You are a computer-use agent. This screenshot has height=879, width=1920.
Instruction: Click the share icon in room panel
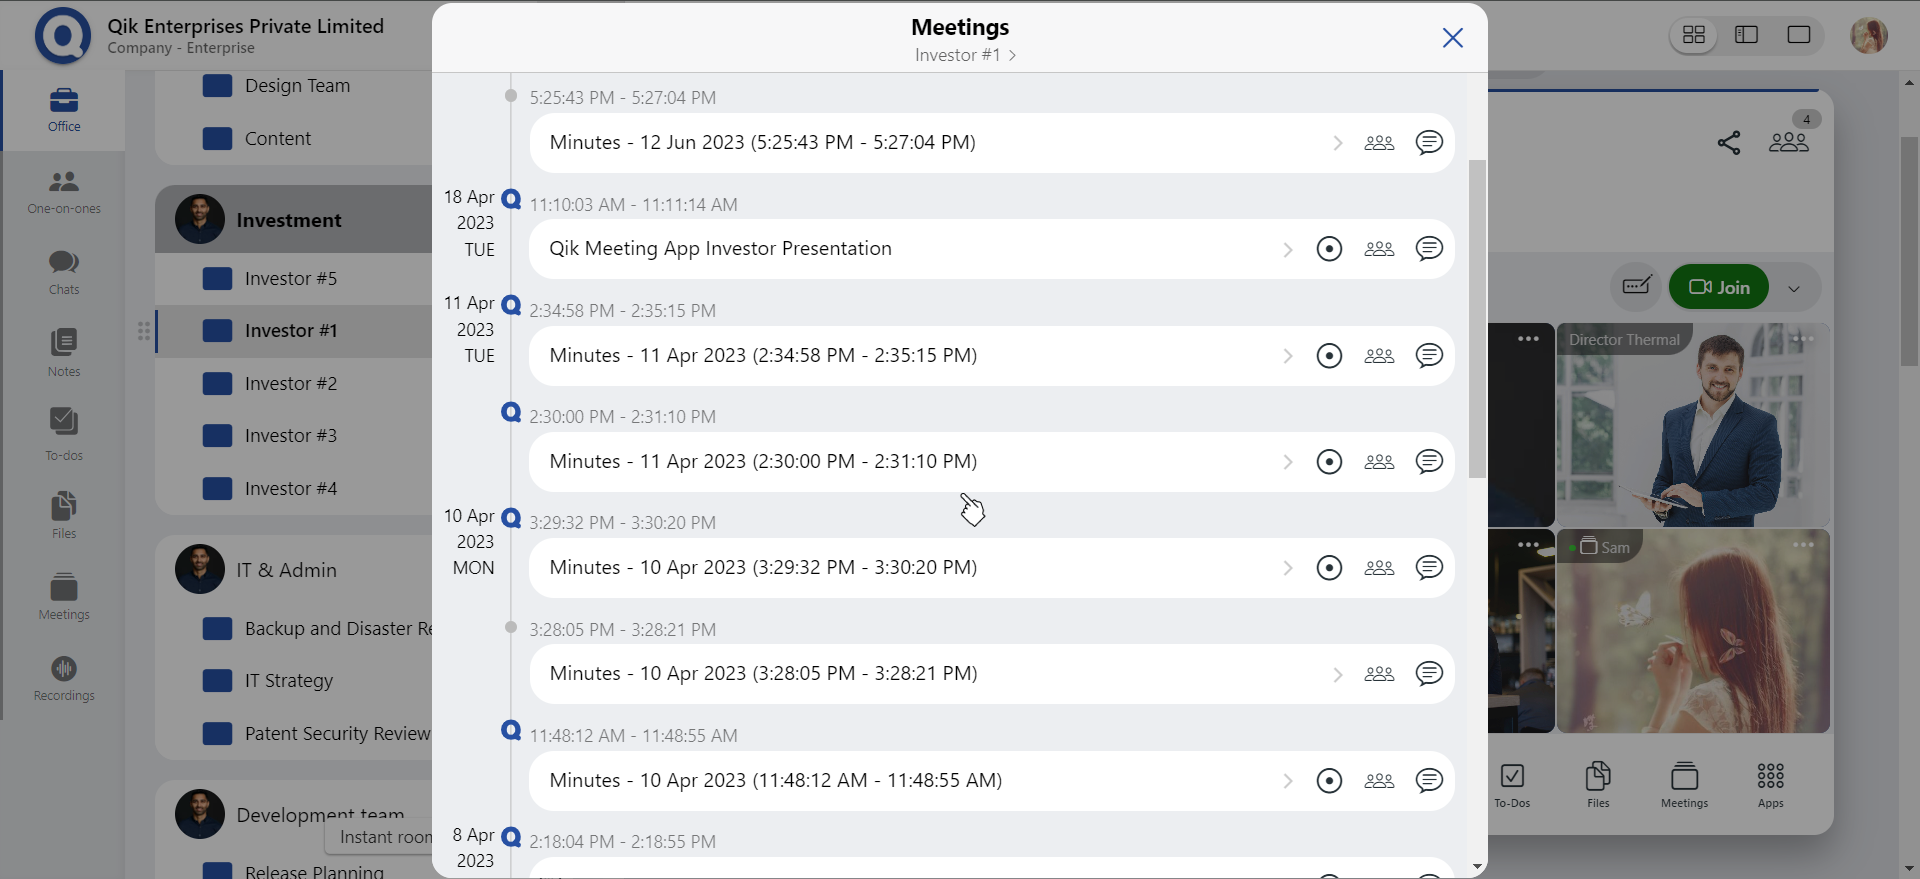click(1728, 143)
